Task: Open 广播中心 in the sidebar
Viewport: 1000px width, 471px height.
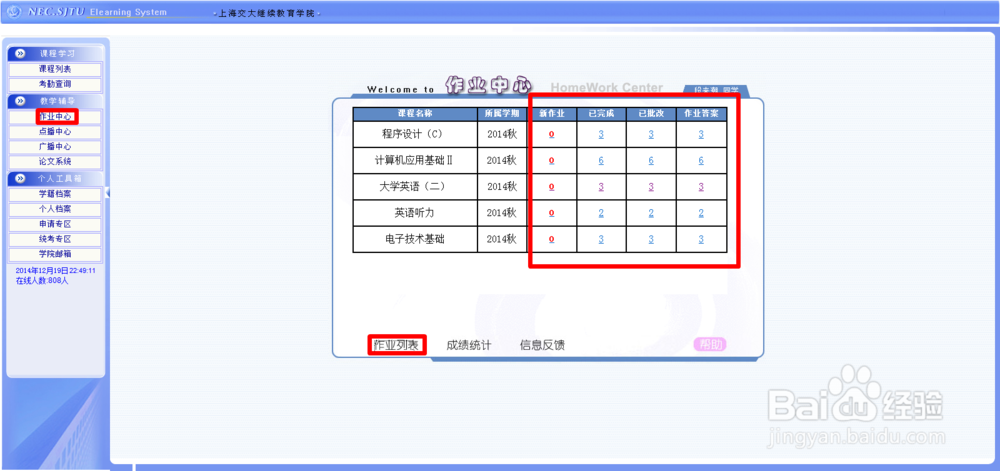Action: click(55, 147)
